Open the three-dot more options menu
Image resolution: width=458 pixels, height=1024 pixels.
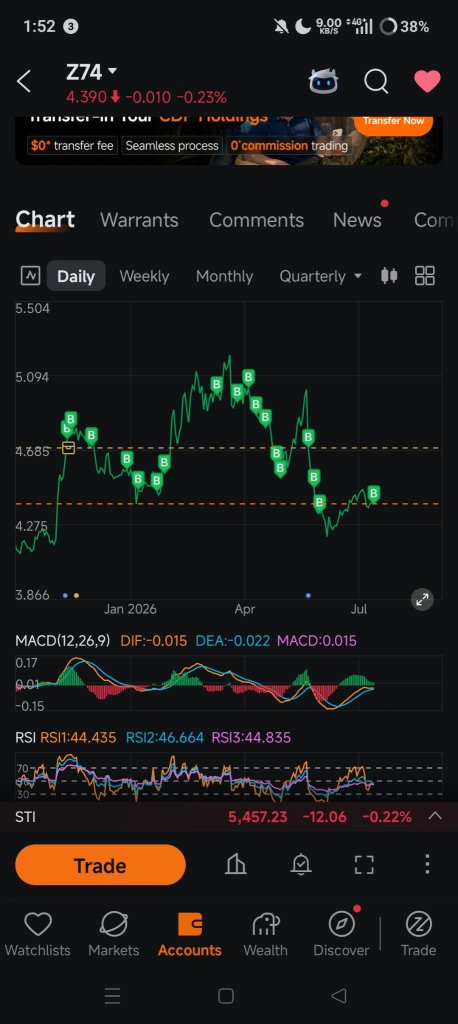click(427, 864)
